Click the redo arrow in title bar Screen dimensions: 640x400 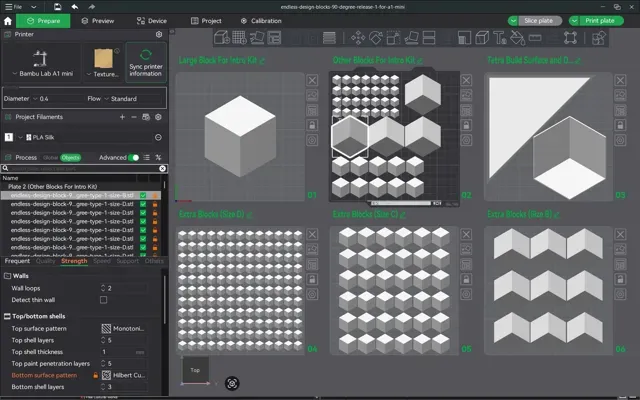coord(91,7)
